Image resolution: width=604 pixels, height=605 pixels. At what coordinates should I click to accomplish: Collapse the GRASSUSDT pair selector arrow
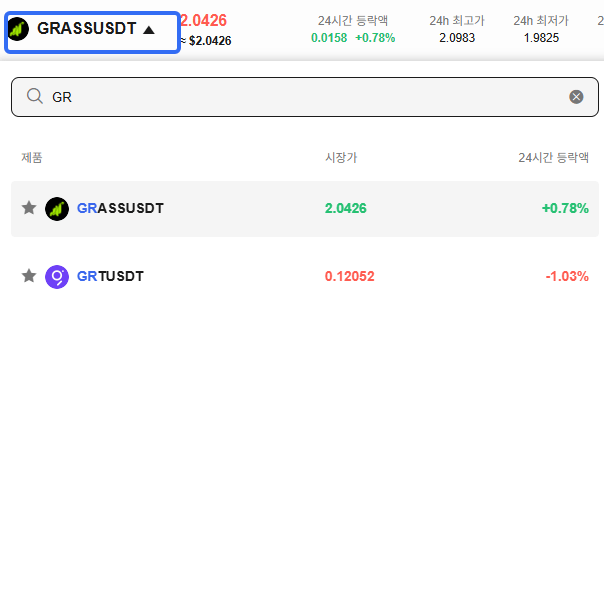click(149, 30)
